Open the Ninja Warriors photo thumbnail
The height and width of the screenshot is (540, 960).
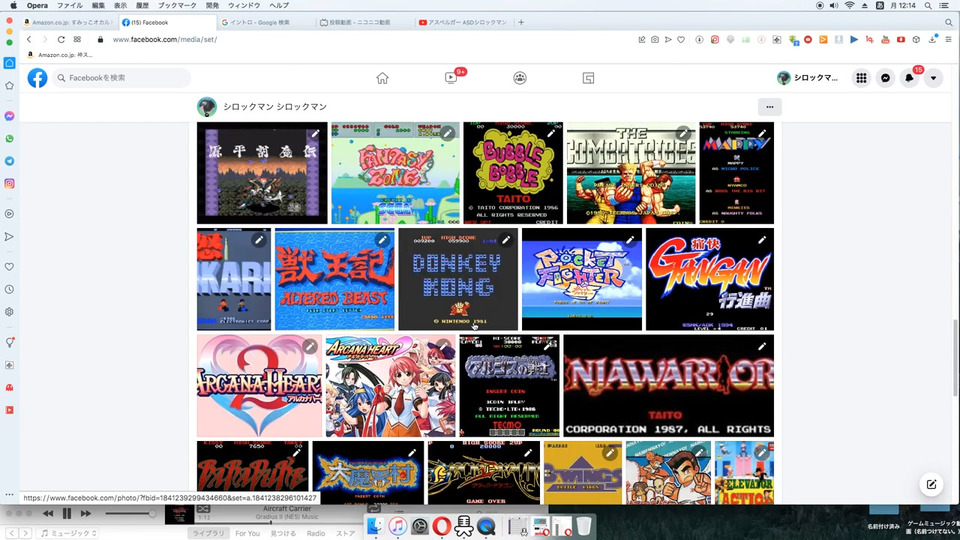pyautogui.click(x=669, y=386)
